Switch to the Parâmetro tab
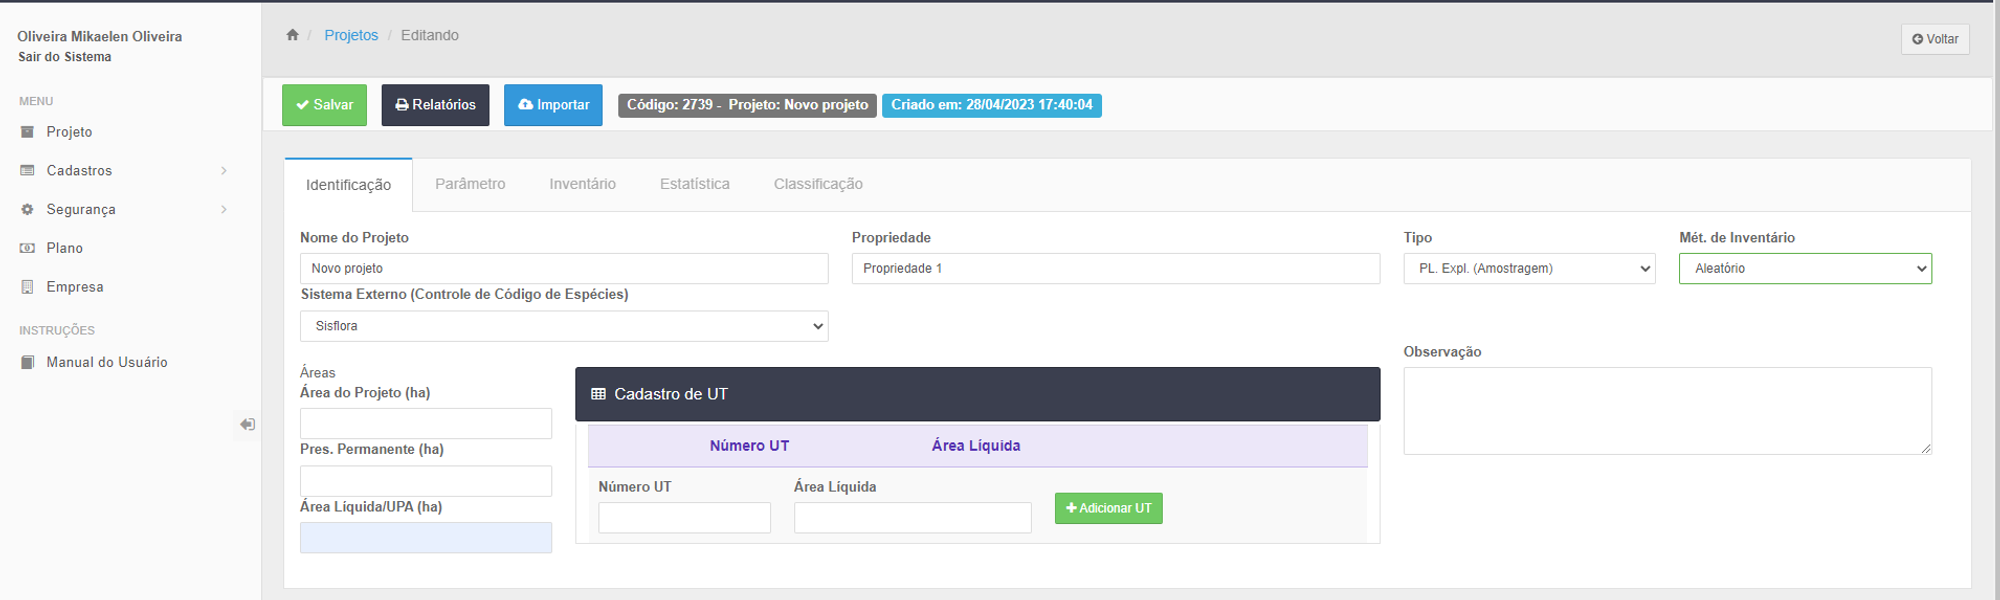The height and width of the screenshot is (600, 2000). click(470, 184)
